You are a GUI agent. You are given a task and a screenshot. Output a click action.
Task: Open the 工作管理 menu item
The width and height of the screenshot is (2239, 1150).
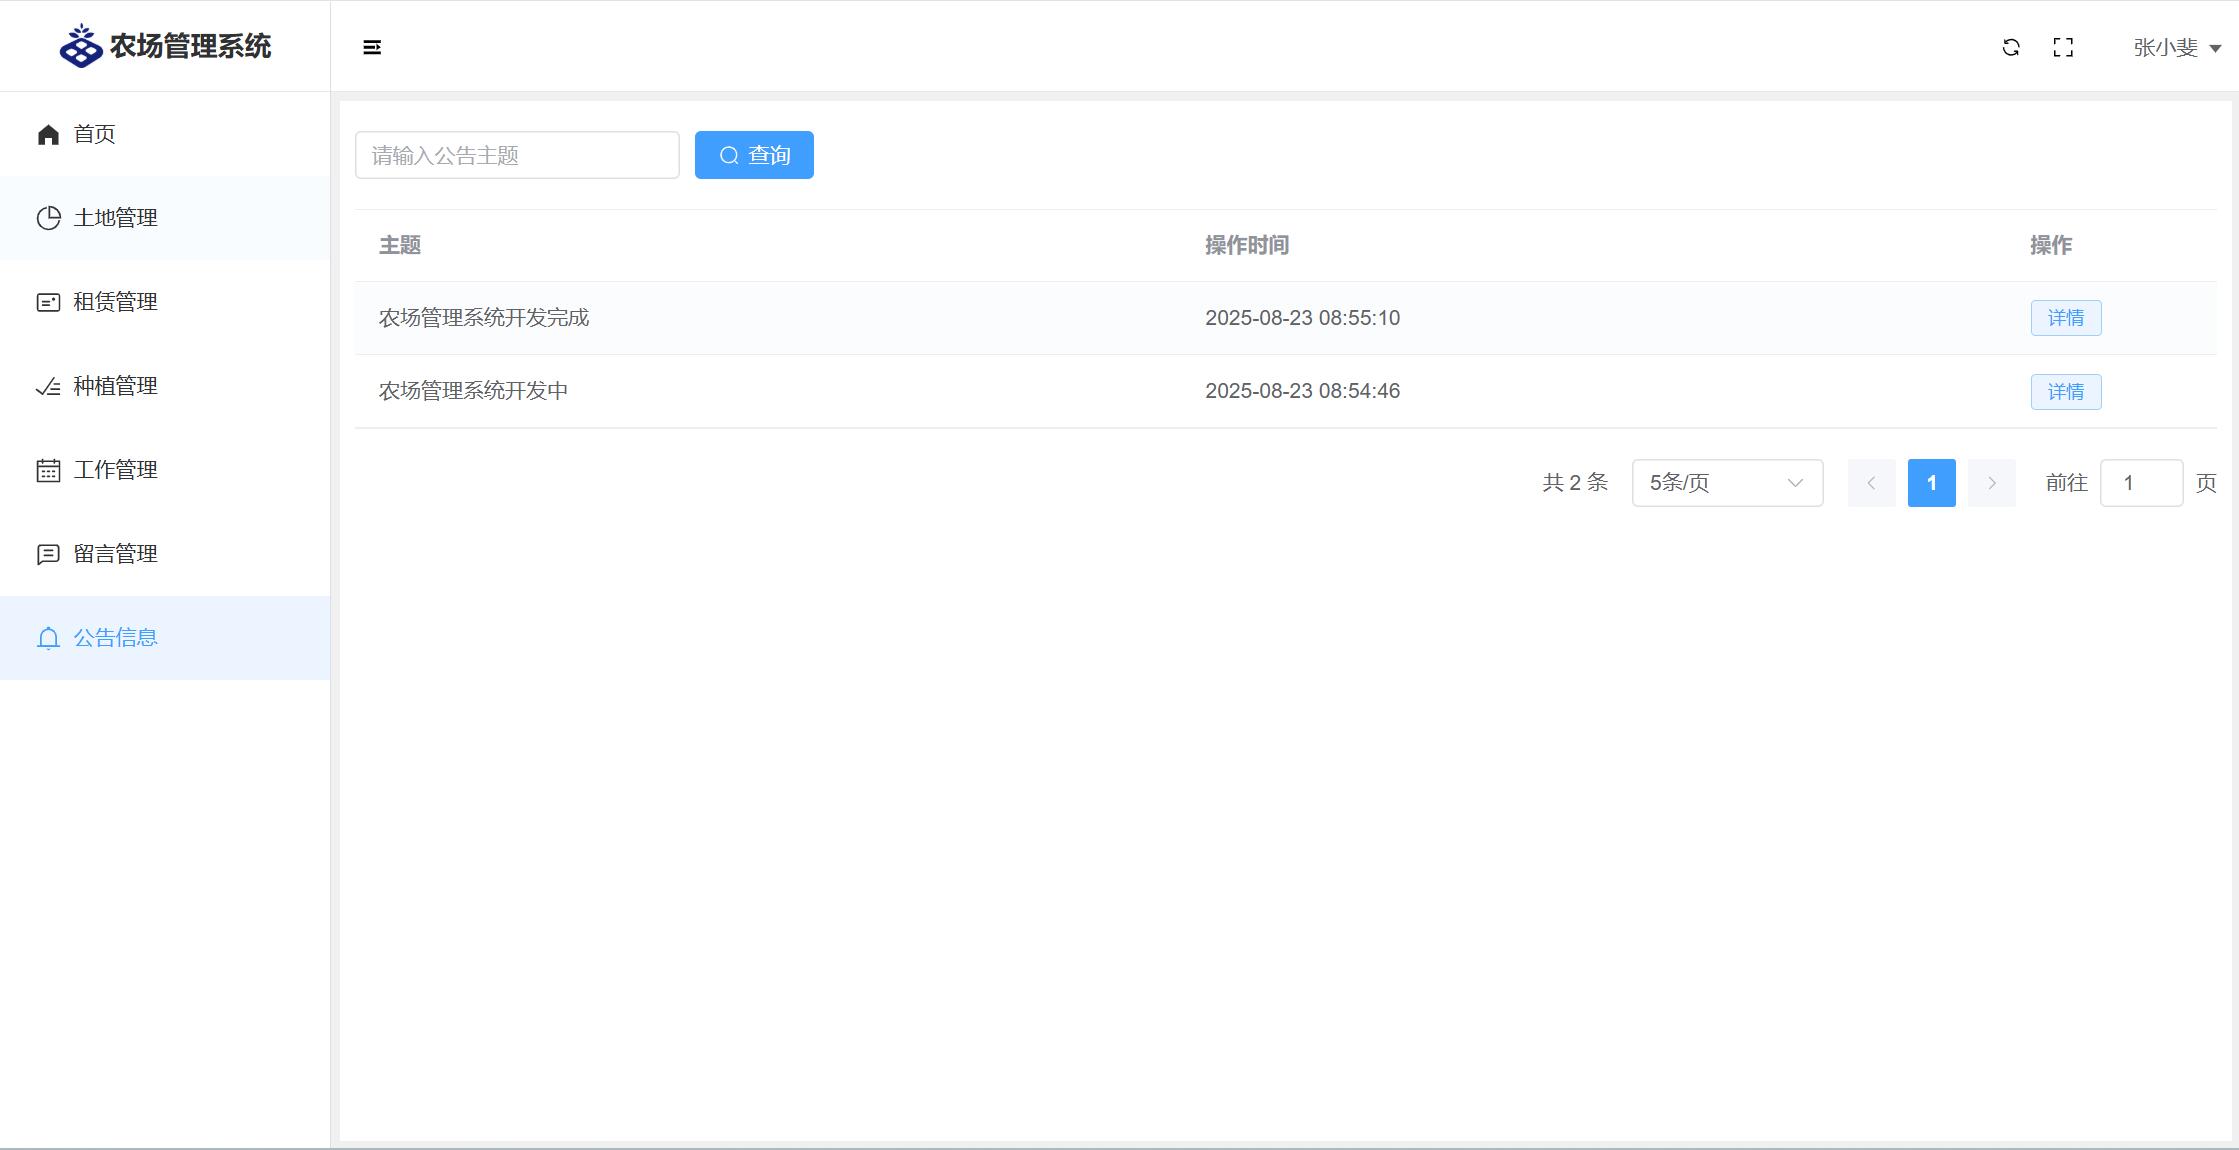pos(116,470)
